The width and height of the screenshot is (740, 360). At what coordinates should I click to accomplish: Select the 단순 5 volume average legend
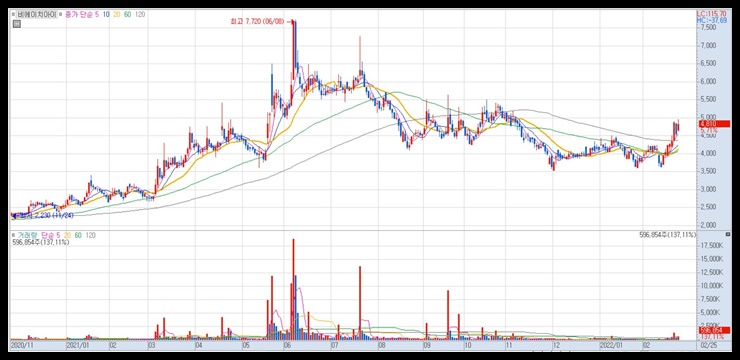coord(50,235)
